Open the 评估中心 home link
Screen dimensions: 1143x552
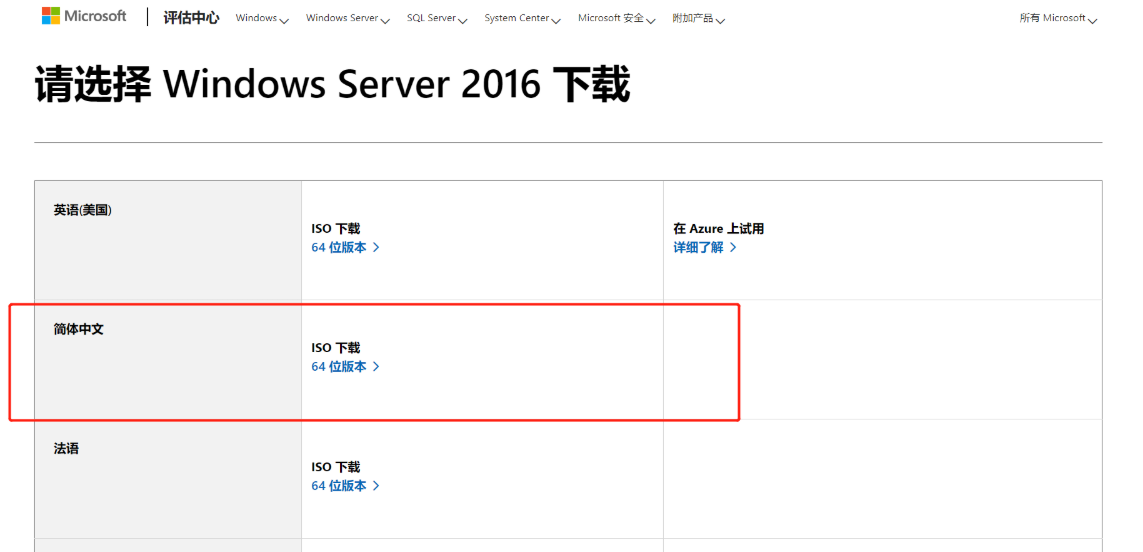click(x=191, y=18)
